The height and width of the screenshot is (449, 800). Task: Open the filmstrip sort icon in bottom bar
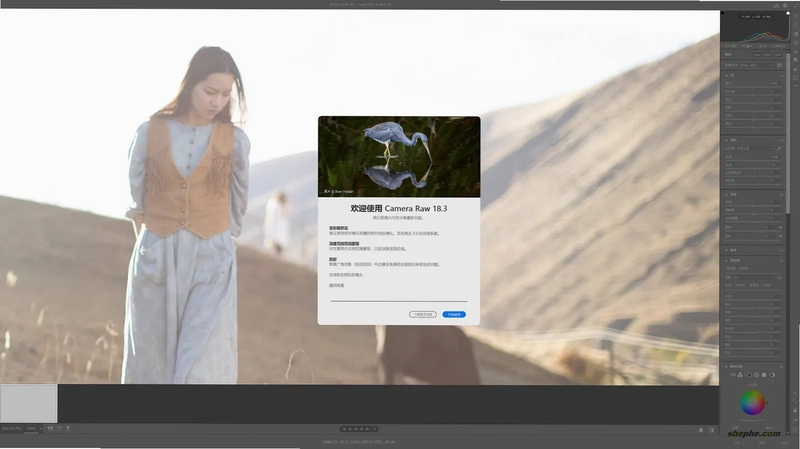pyautogui.click(x=60, y=429)
